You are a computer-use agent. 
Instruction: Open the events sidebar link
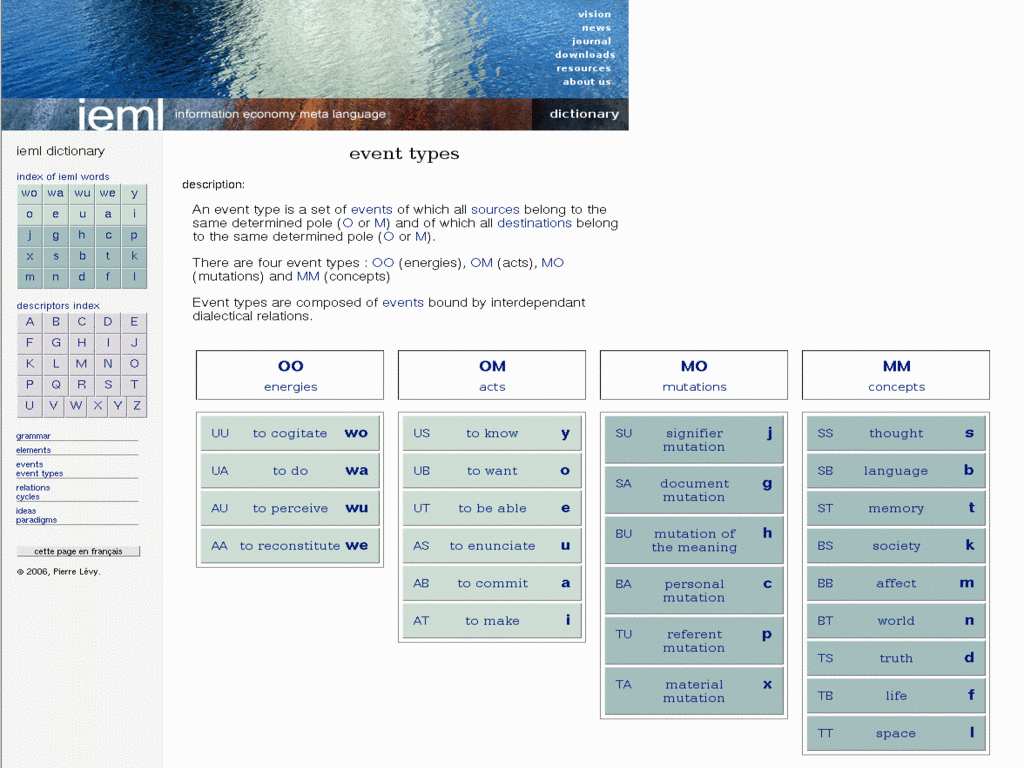pyautogui.click(x=29, y=464)
